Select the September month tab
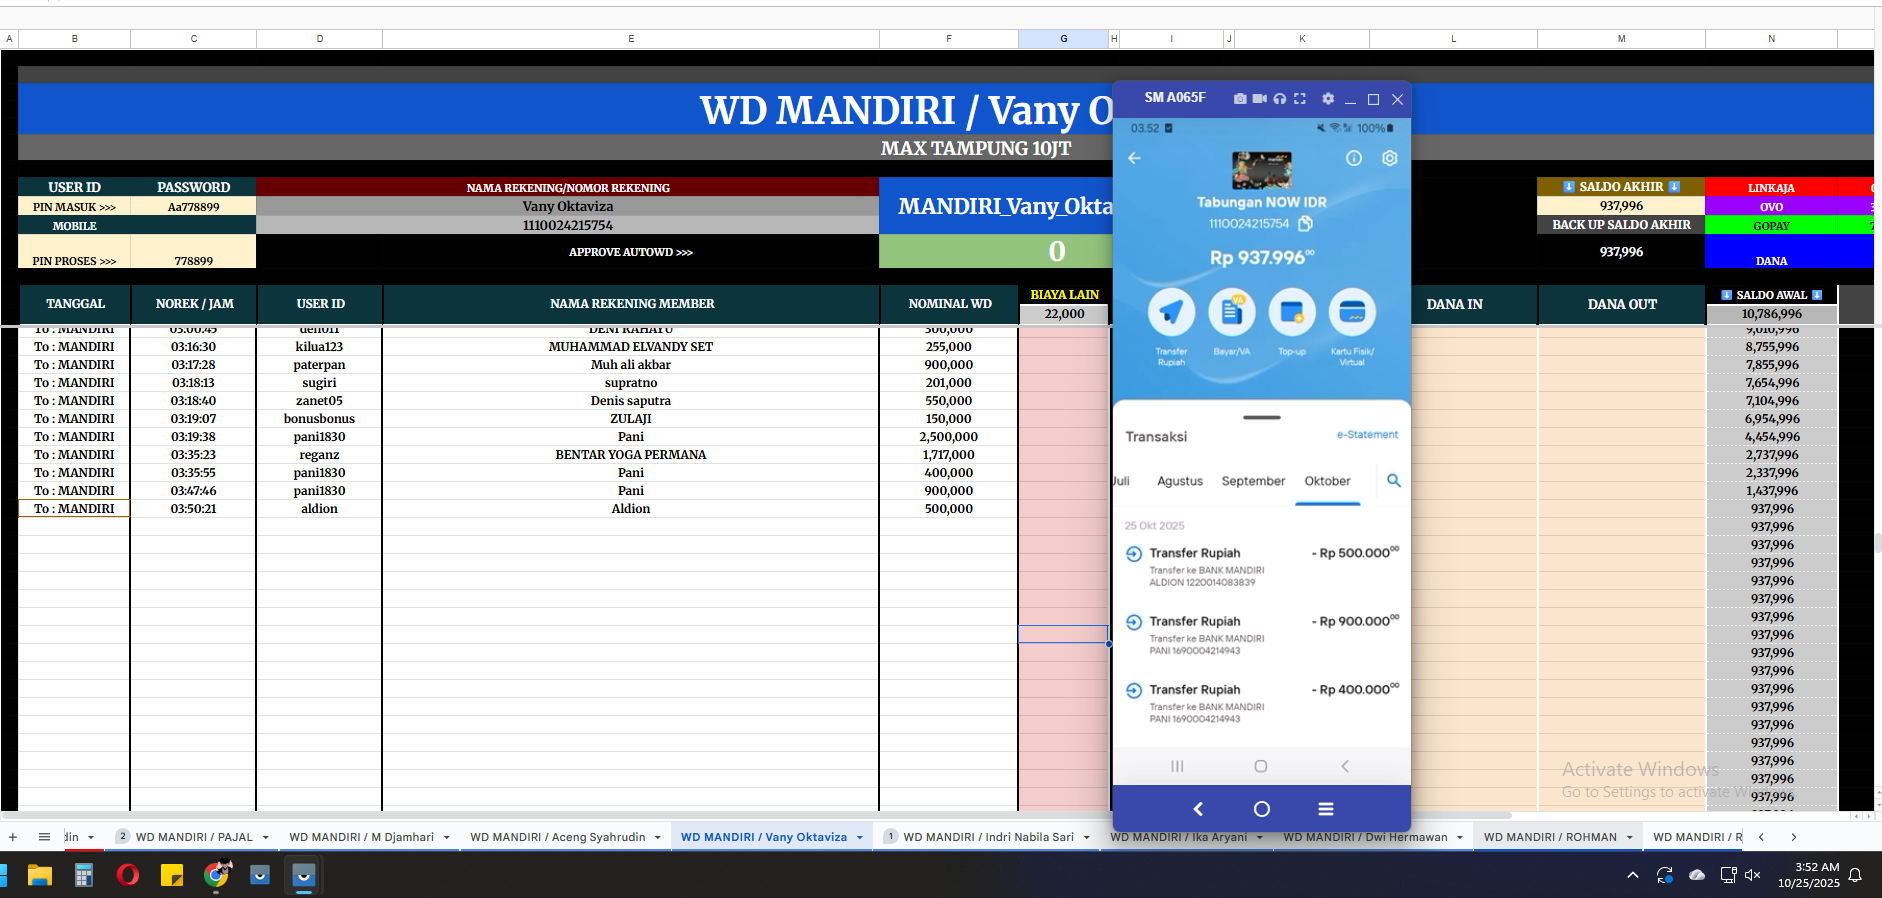This screenshot has width=1882, height=898. [x=1253, y=481]
